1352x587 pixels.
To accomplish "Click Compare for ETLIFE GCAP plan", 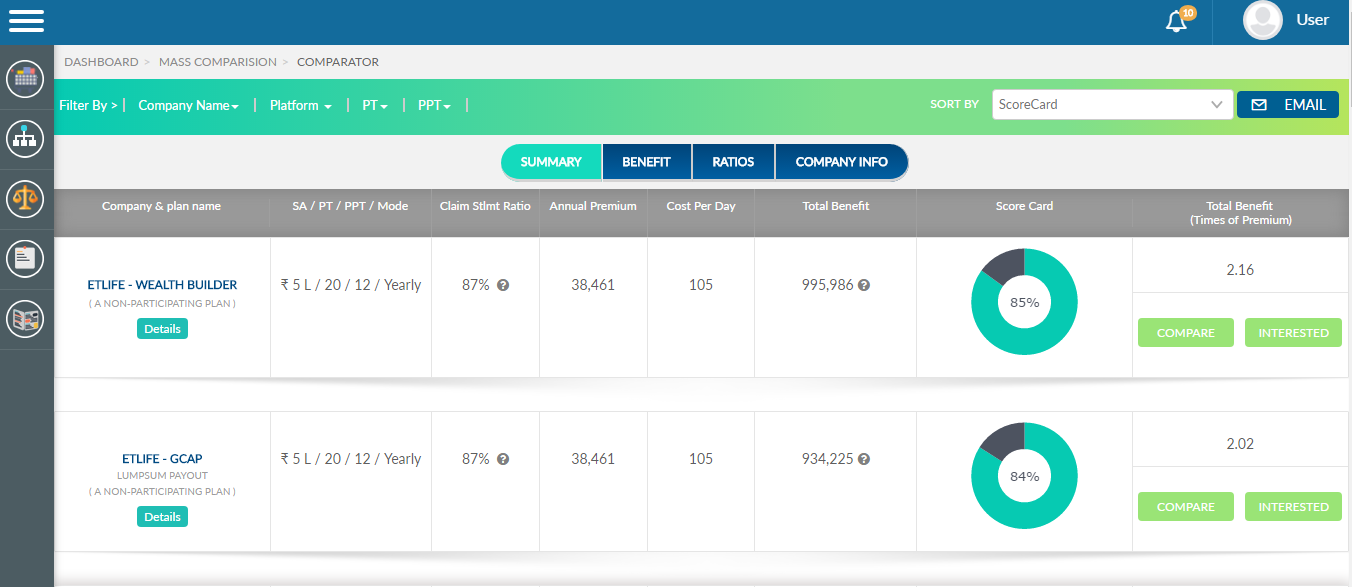I will [x=1185, y=507].
